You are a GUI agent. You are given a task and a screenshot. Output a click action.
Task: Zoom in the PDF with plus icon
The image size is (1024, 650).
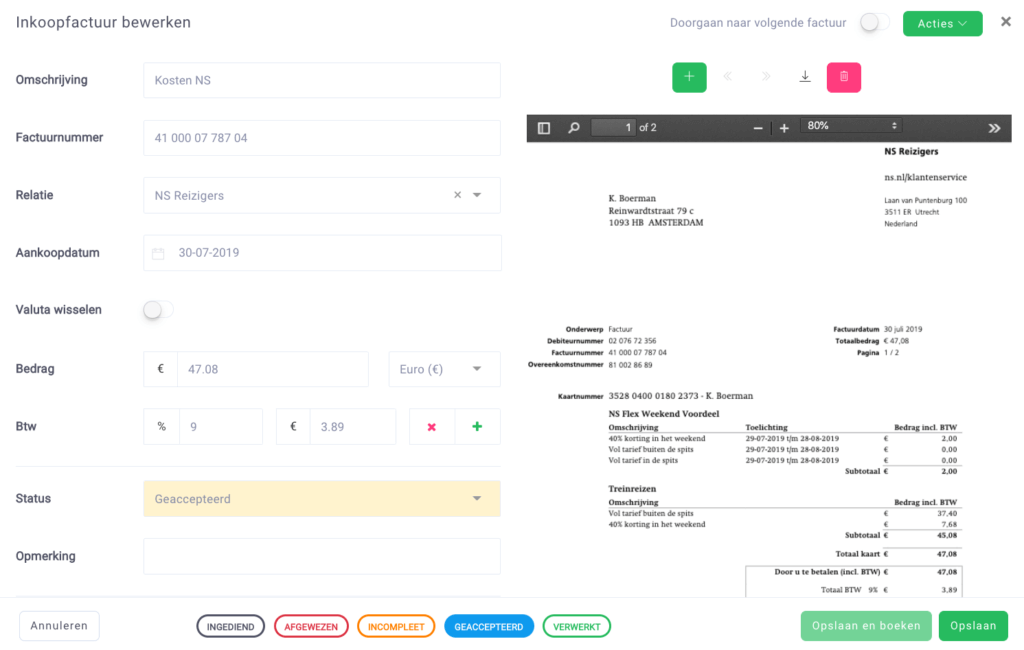784,128
